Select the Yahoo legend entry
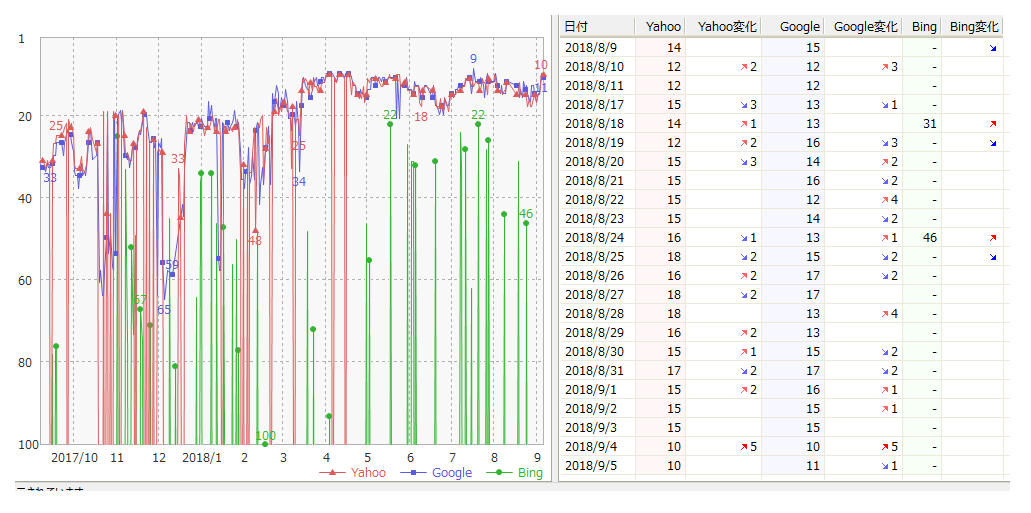 [x=352, y=472]
